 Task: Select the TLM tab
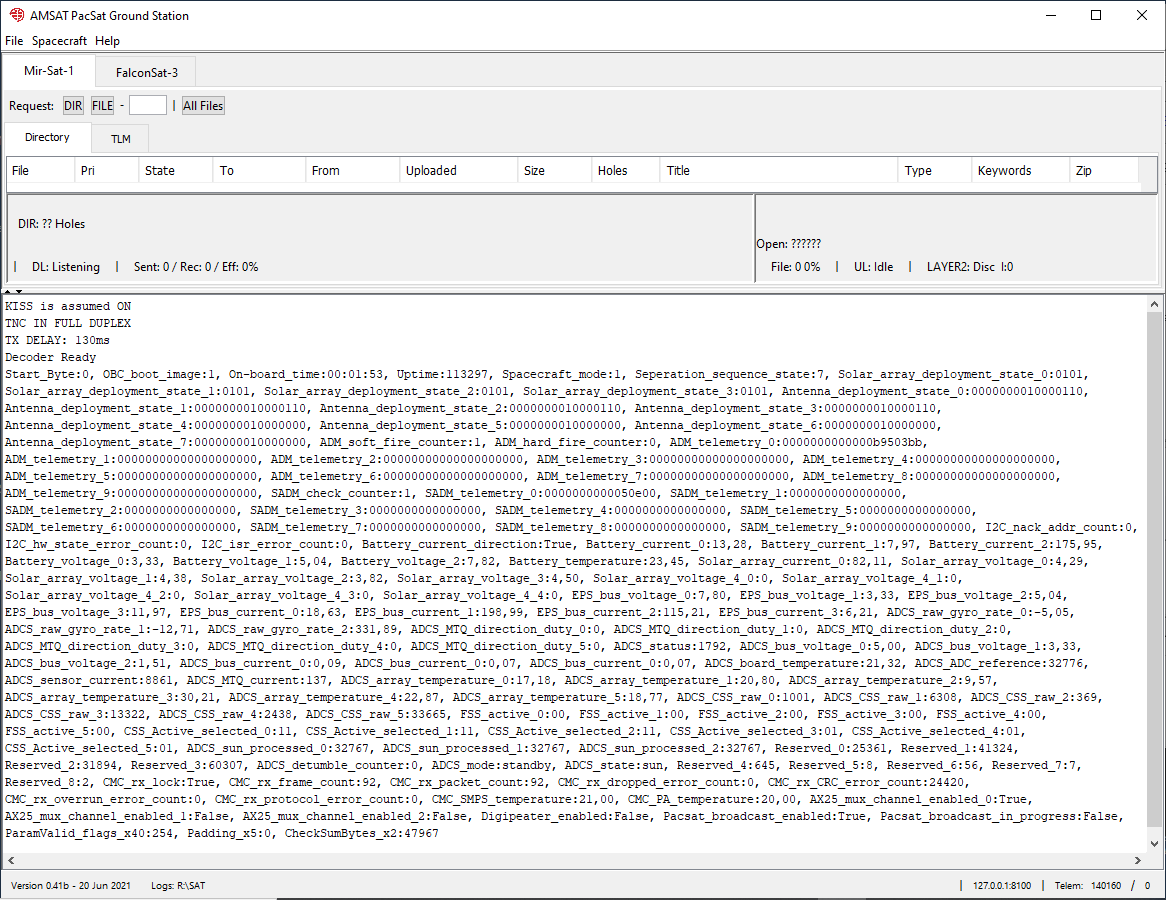[120, 138]
